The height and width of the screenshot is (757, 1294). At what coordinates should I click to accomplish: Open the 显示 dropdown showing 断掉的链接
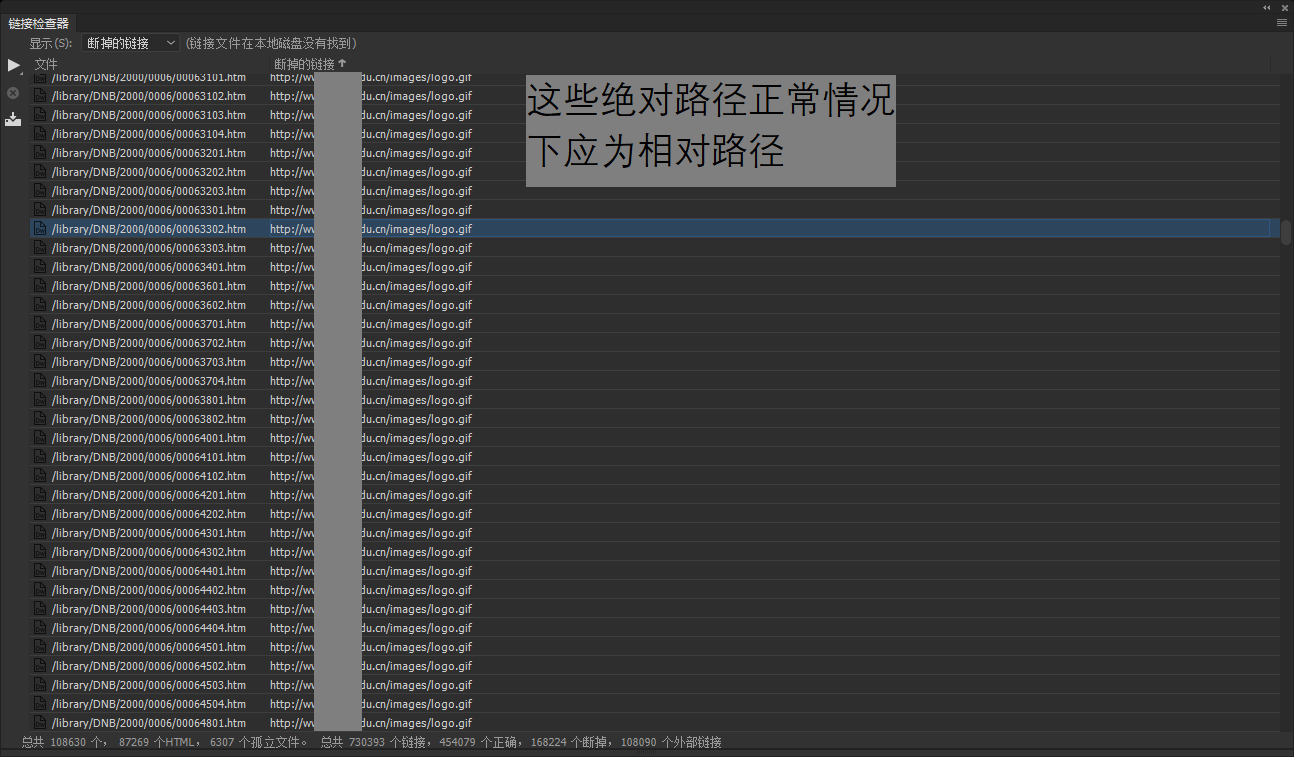coord(131,43)
